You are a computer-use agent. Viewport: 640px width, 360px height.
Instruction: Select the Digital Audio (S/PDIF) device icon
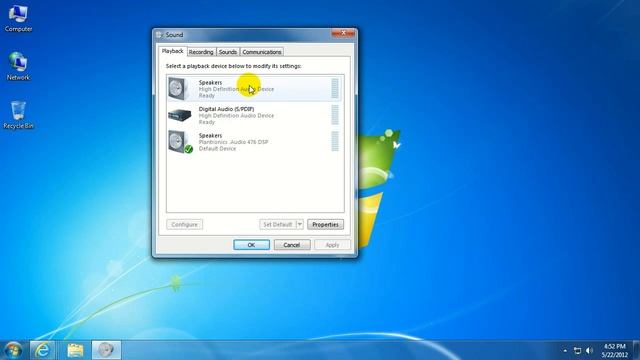click(180, 115)
